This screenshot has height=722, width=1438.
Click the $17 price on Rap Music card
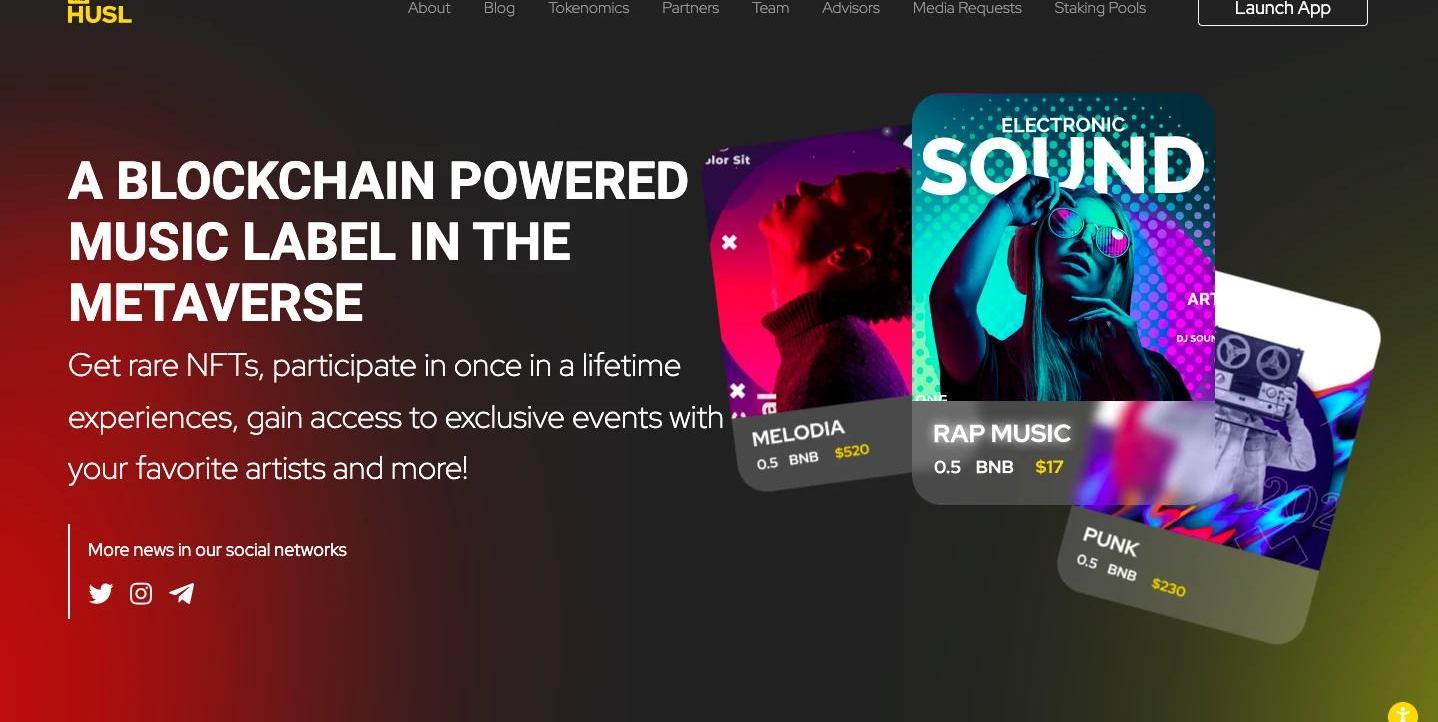(1049, 467)
